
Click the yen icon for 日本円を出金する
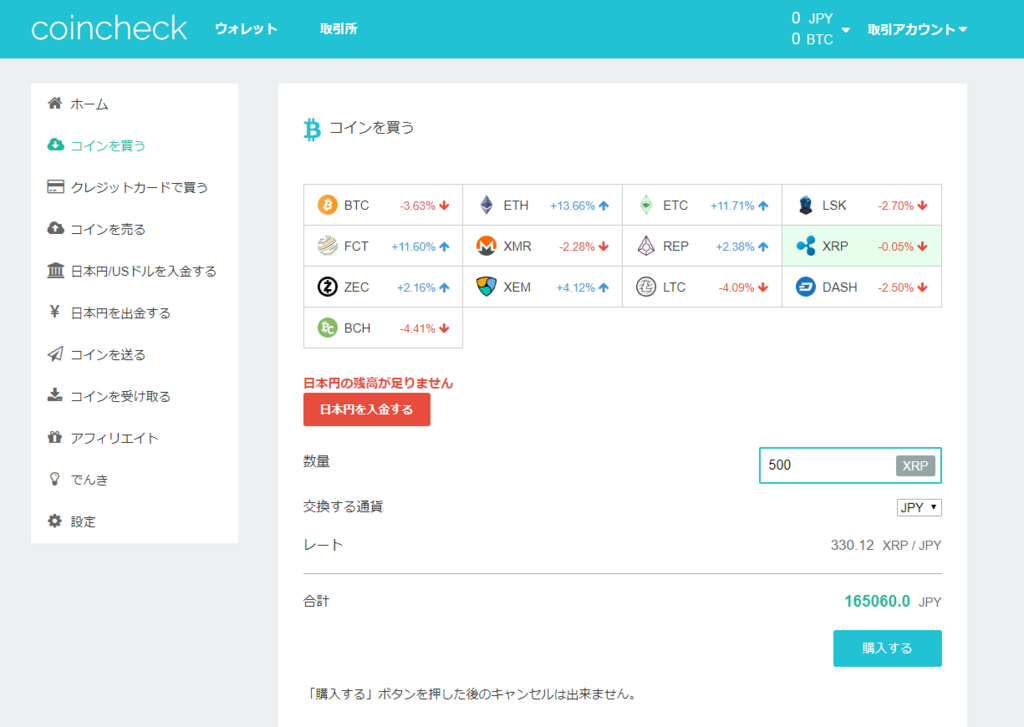(55, 312)
